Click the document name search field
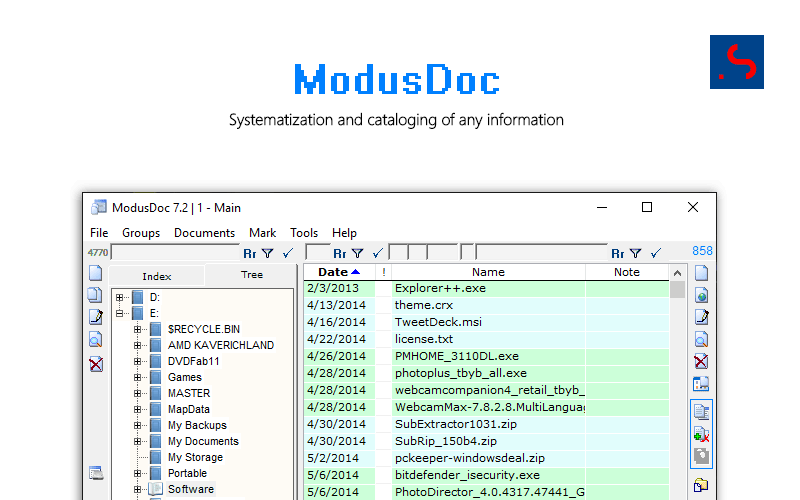Image resolution: width=800 pixels, height=500 pixels. point(541,252)
